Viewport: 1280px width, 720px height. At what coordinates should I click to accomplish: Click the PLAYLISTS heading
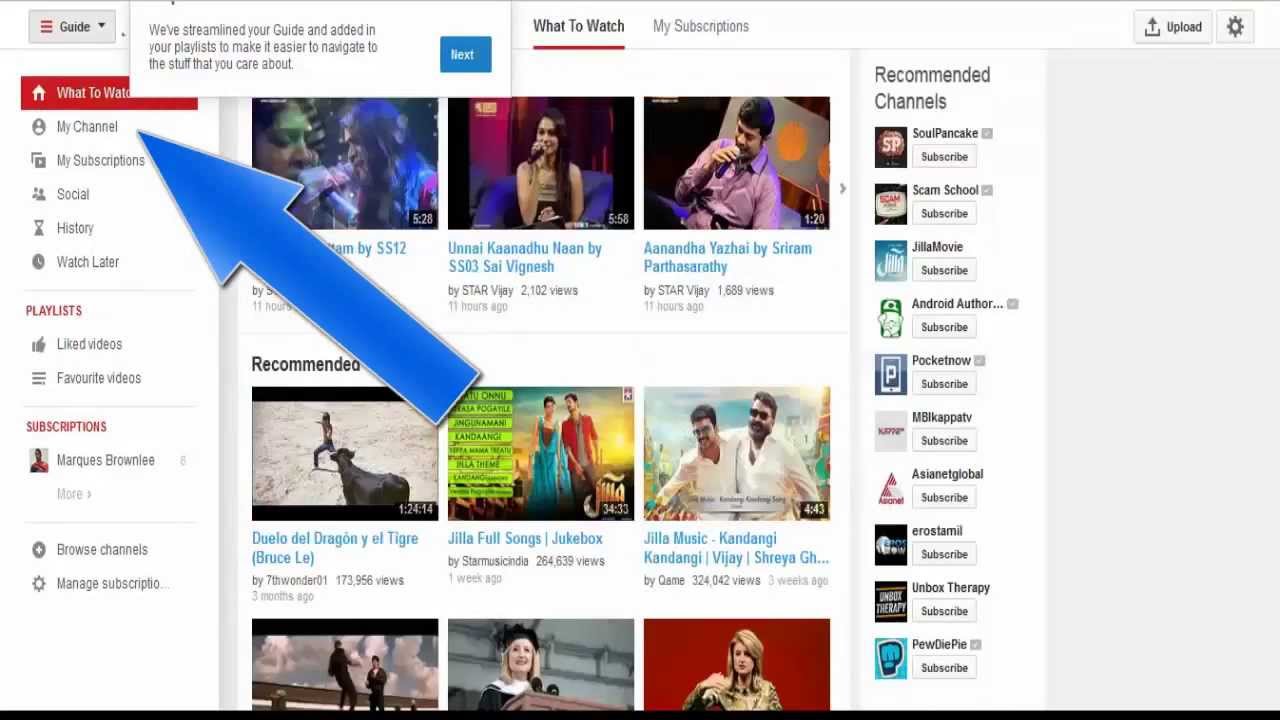(54, 311)
